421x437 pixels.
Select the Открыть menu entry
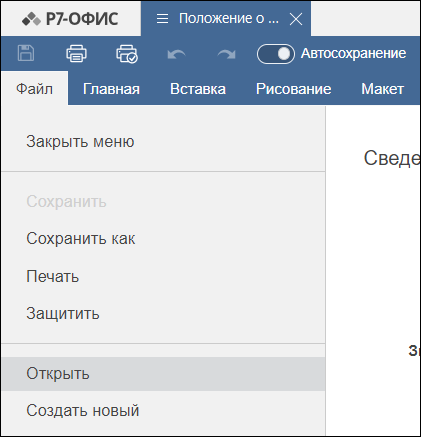point(163,374)
